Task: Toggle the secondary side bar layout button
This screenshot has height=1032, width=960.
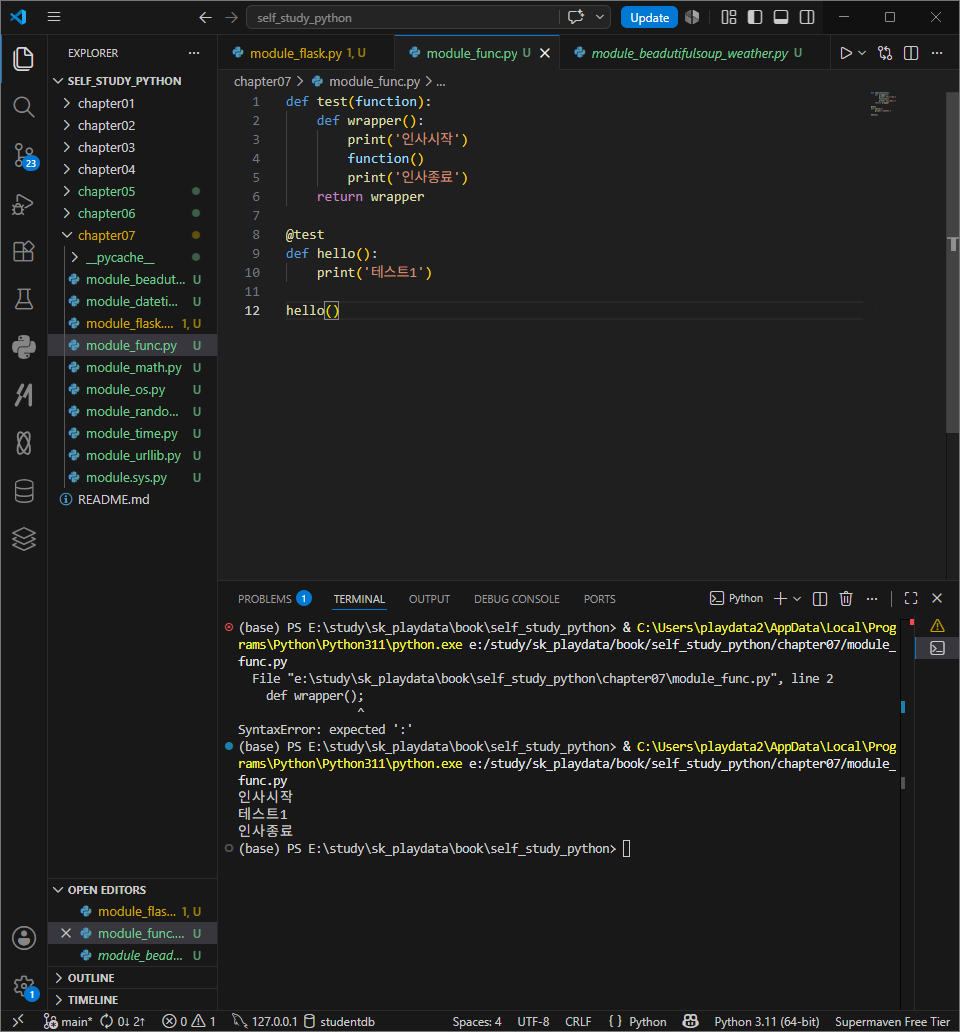Action: coord(807,17)
